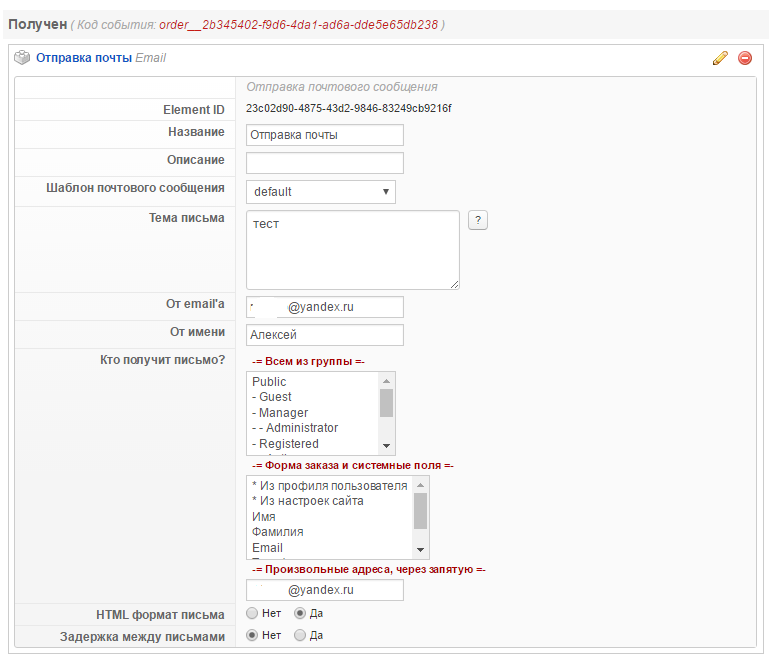Choose Из профиля пользователя in fields list

coord(329,486)
